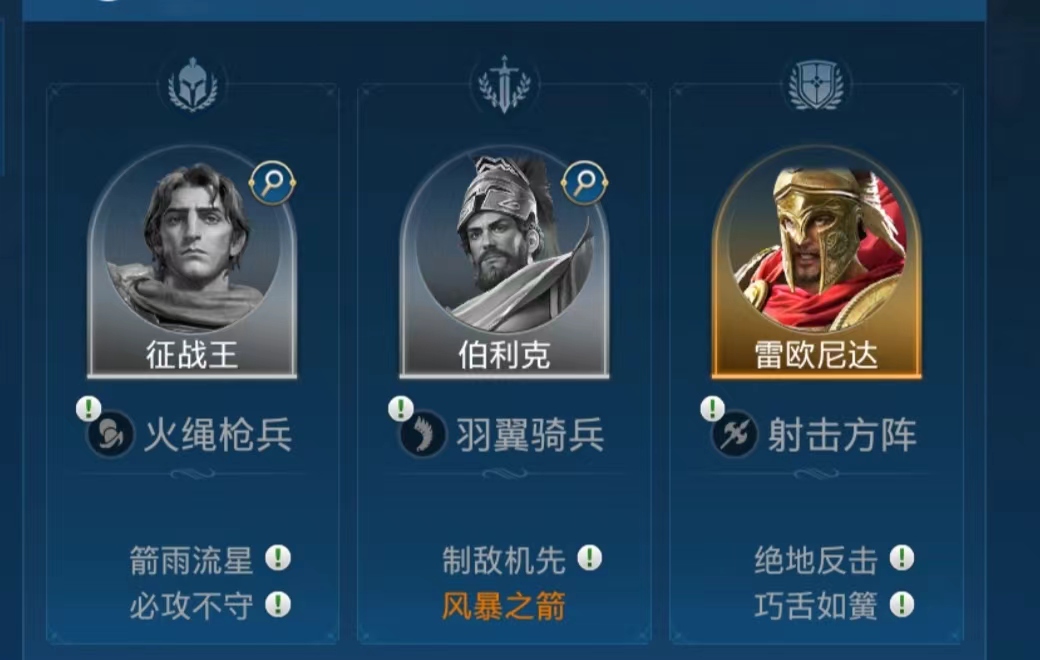1040x660 pixels.
Task: Click the 射击方阵 crossed-axes troop icon
Action: point(734,434)
